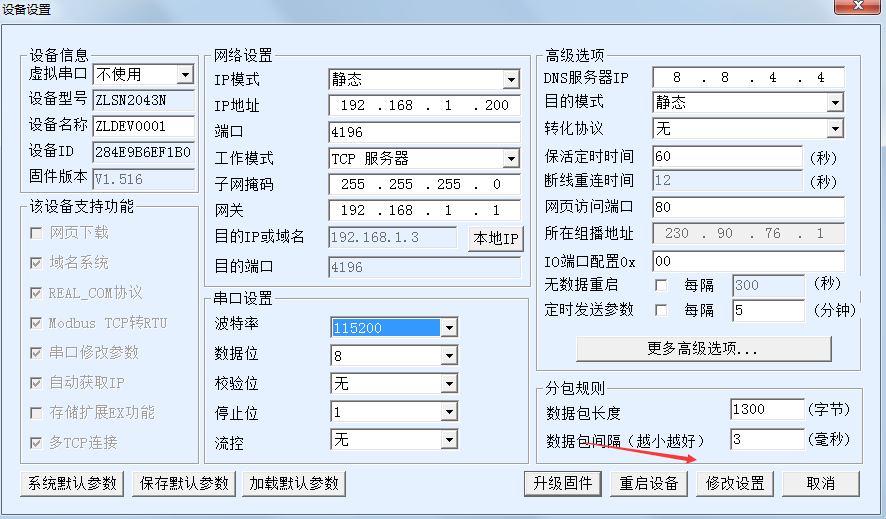Expand the 校验位 parity dropdown
The width and height of the screenshot is (886, 519).
coord(449,384)
